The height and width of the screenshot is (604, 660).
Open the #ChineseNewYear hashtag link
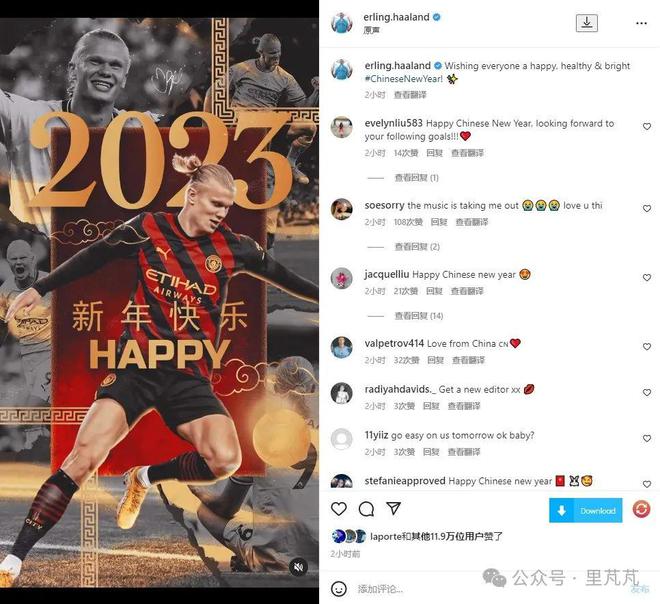404,79
